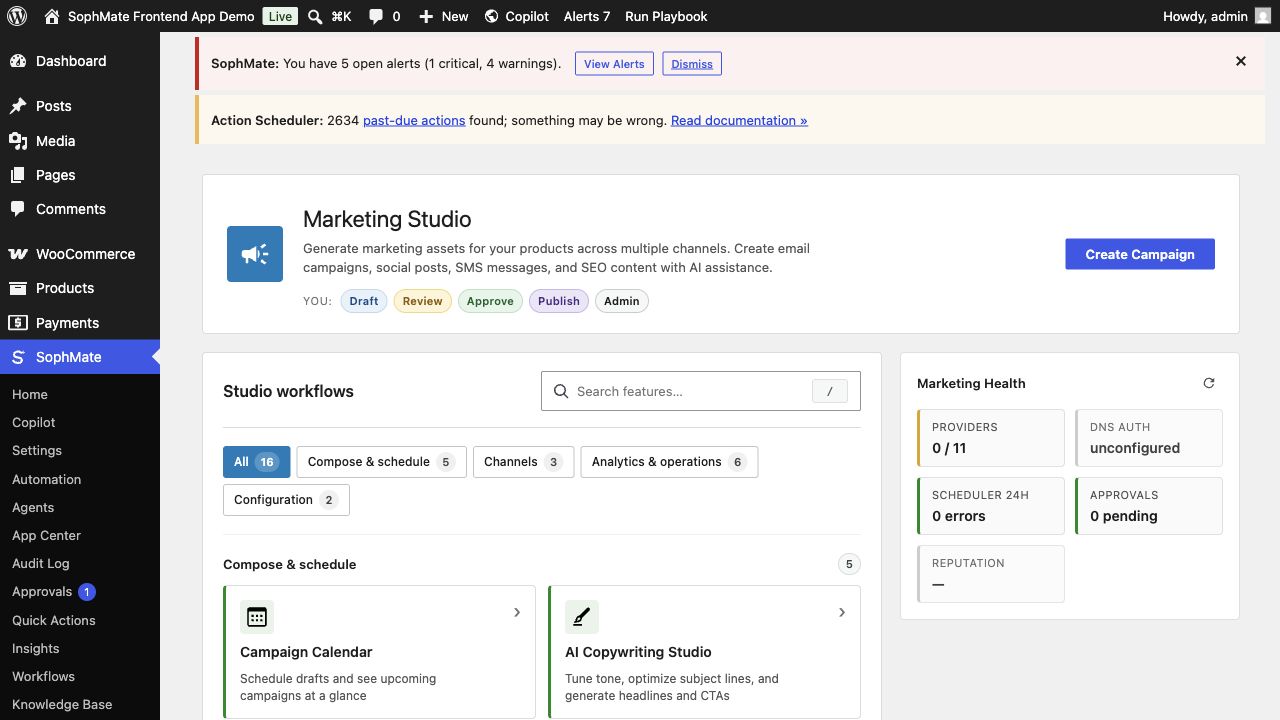Click the Payments dollar icon
This screenshot has height=720, width=1280.
[x=18, y=323]
